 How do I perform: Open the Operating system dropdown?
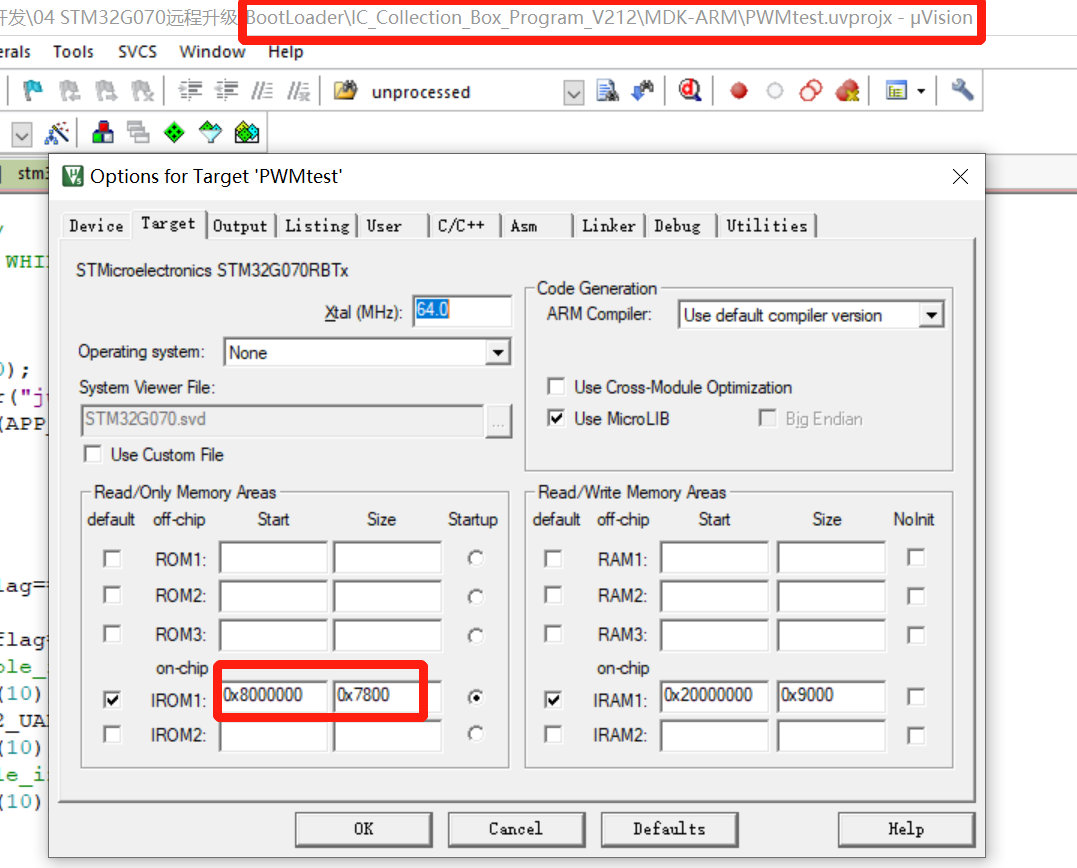click(x=497, y=352)
